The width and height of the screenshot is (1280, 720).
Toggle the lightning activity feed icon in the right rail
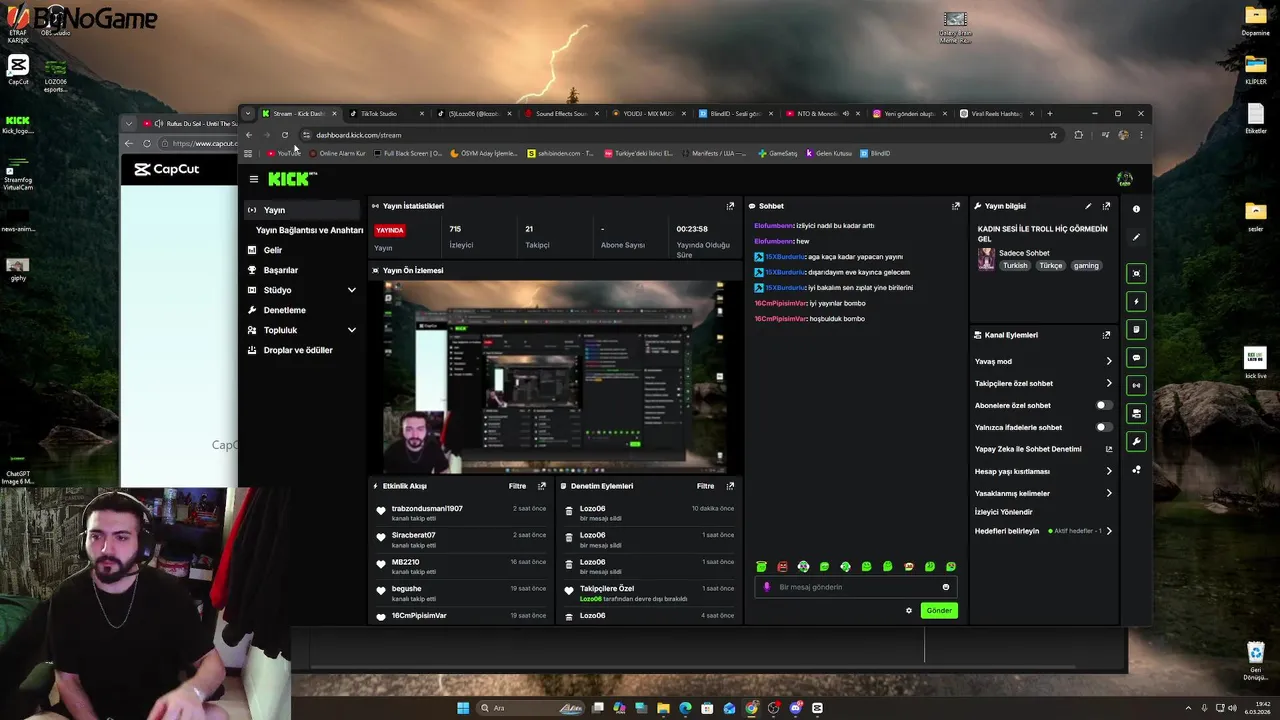coord(1136,301)
